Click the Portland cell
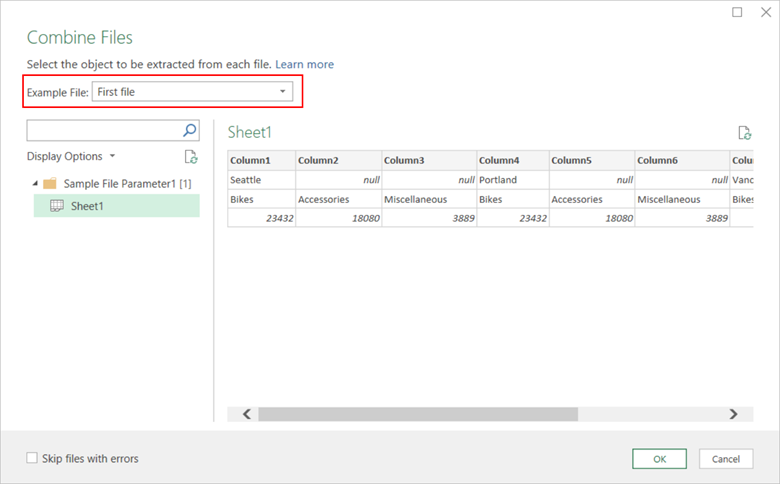 pos(513,180)
